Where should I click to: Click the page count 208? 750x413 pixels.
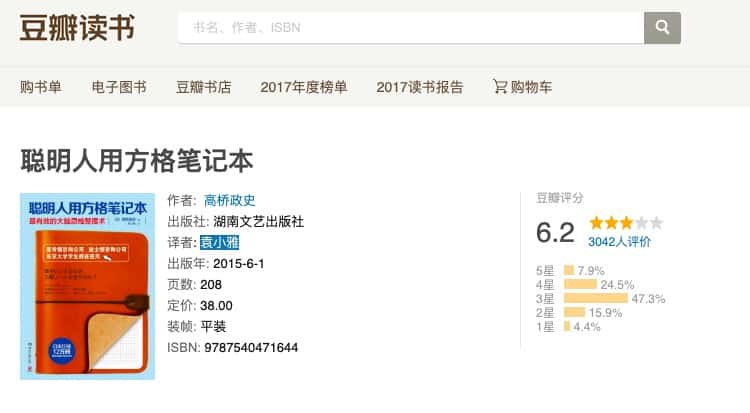pos(211,285)
